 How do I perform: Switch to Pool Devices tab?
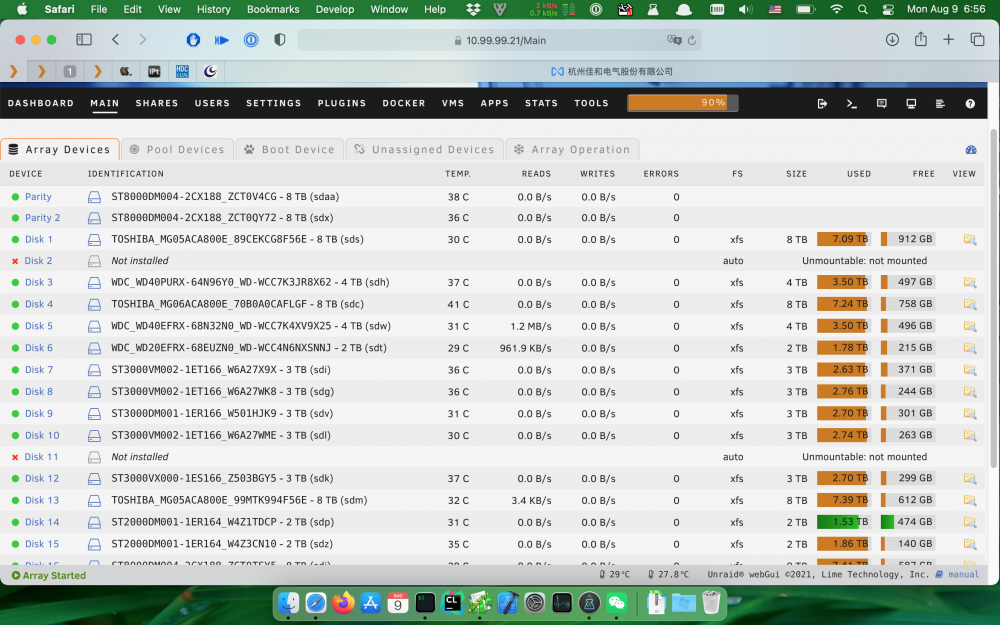[x=177, y=149]
